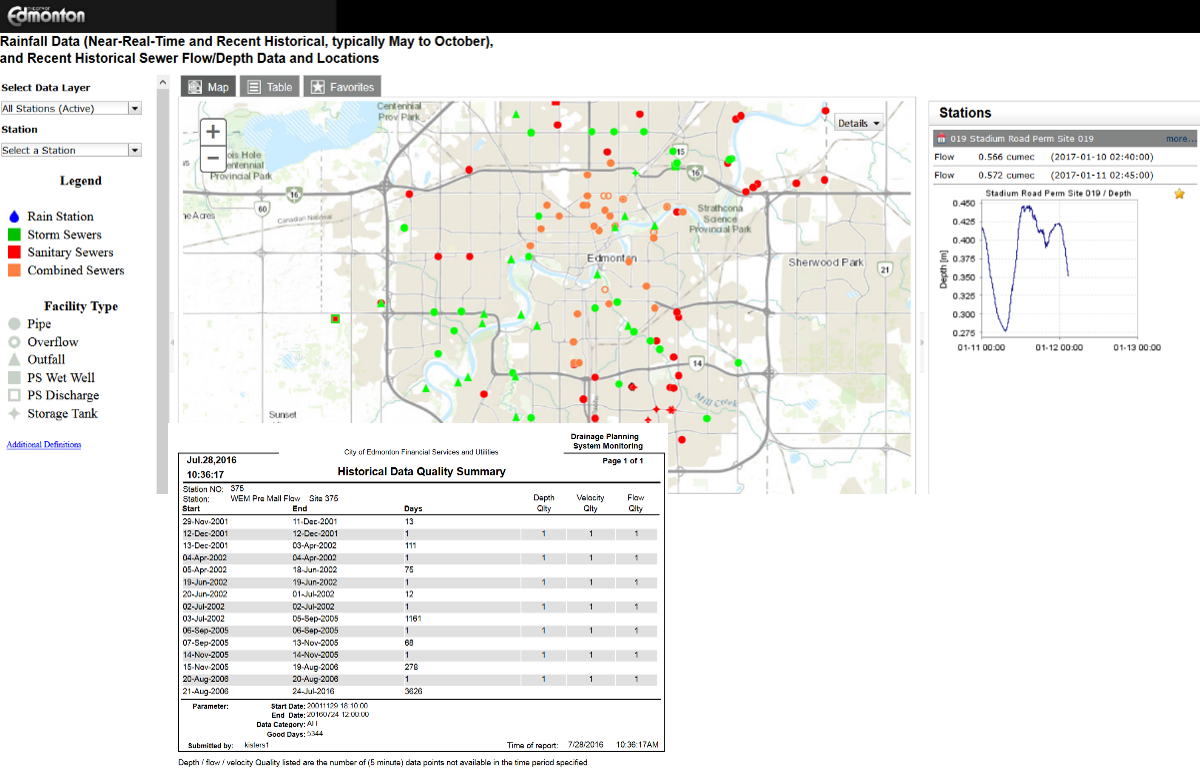Click Depth Qlty value in 12-Dec-2001 row
This screenshot has height=770, width=1200.
544,534
